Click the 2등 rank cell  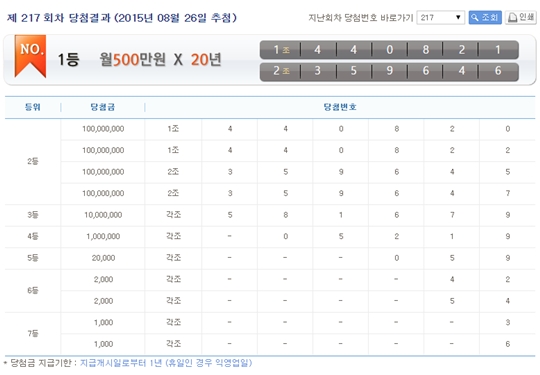pyautogui.click(x=33, y=161)
